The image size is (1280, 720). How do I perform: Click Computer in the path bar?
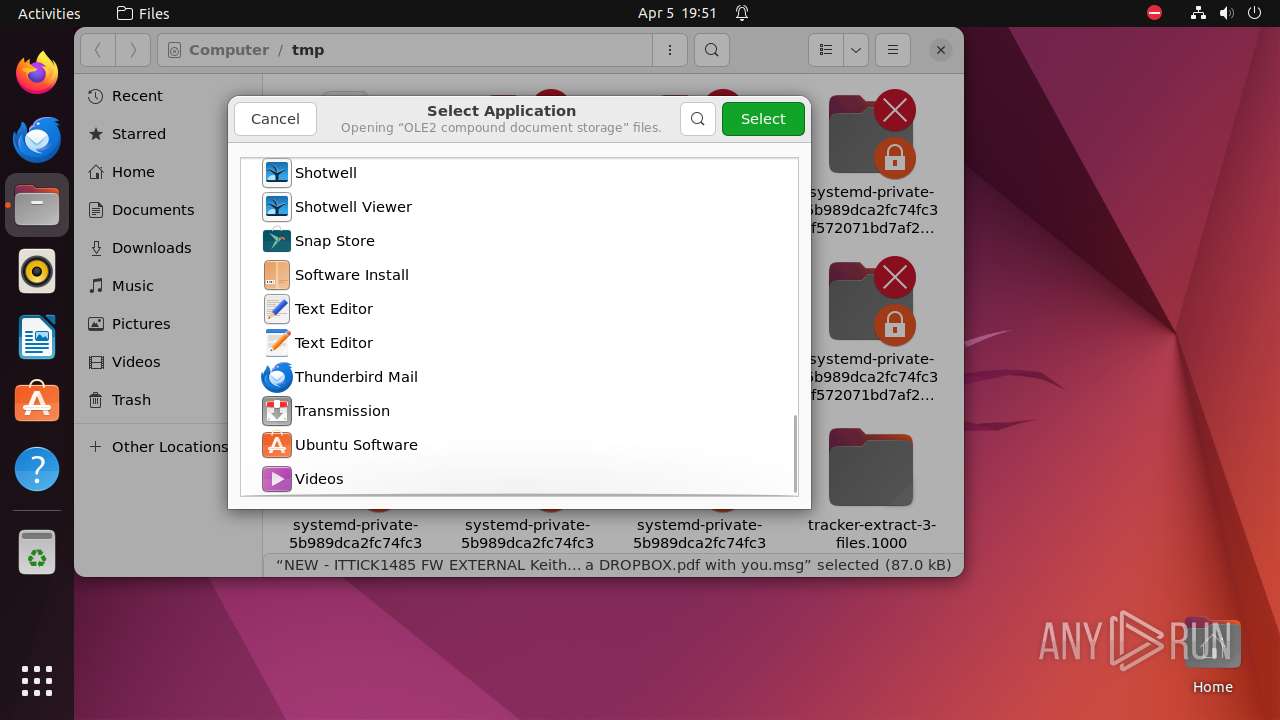pyautogui.click(x=229, y=50)
